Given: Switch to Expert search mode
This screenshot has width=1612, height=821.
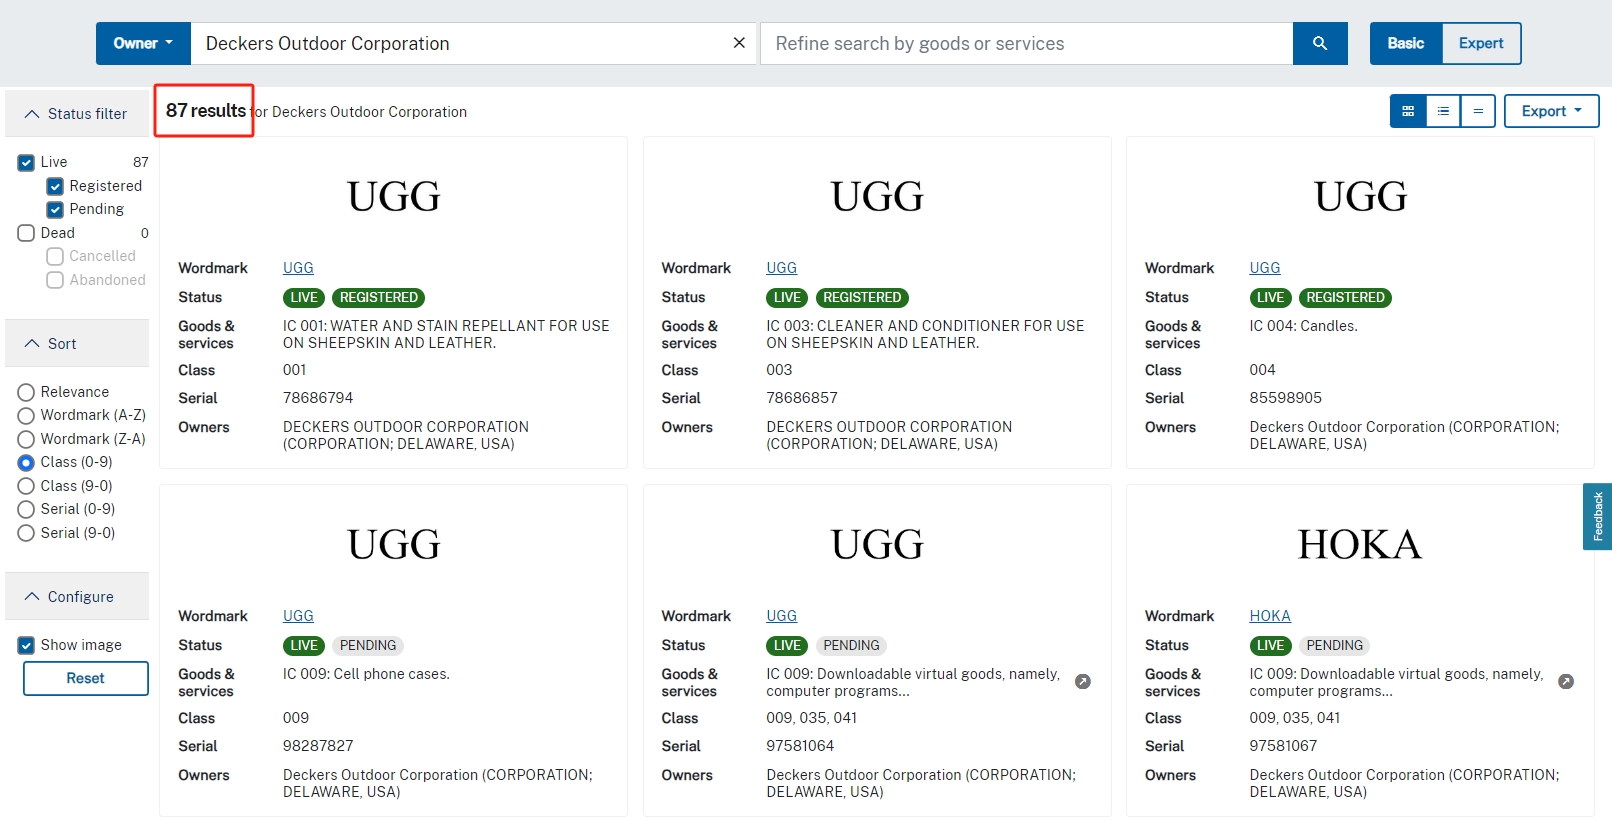Looking at the screenshot, I should 1481,44.
